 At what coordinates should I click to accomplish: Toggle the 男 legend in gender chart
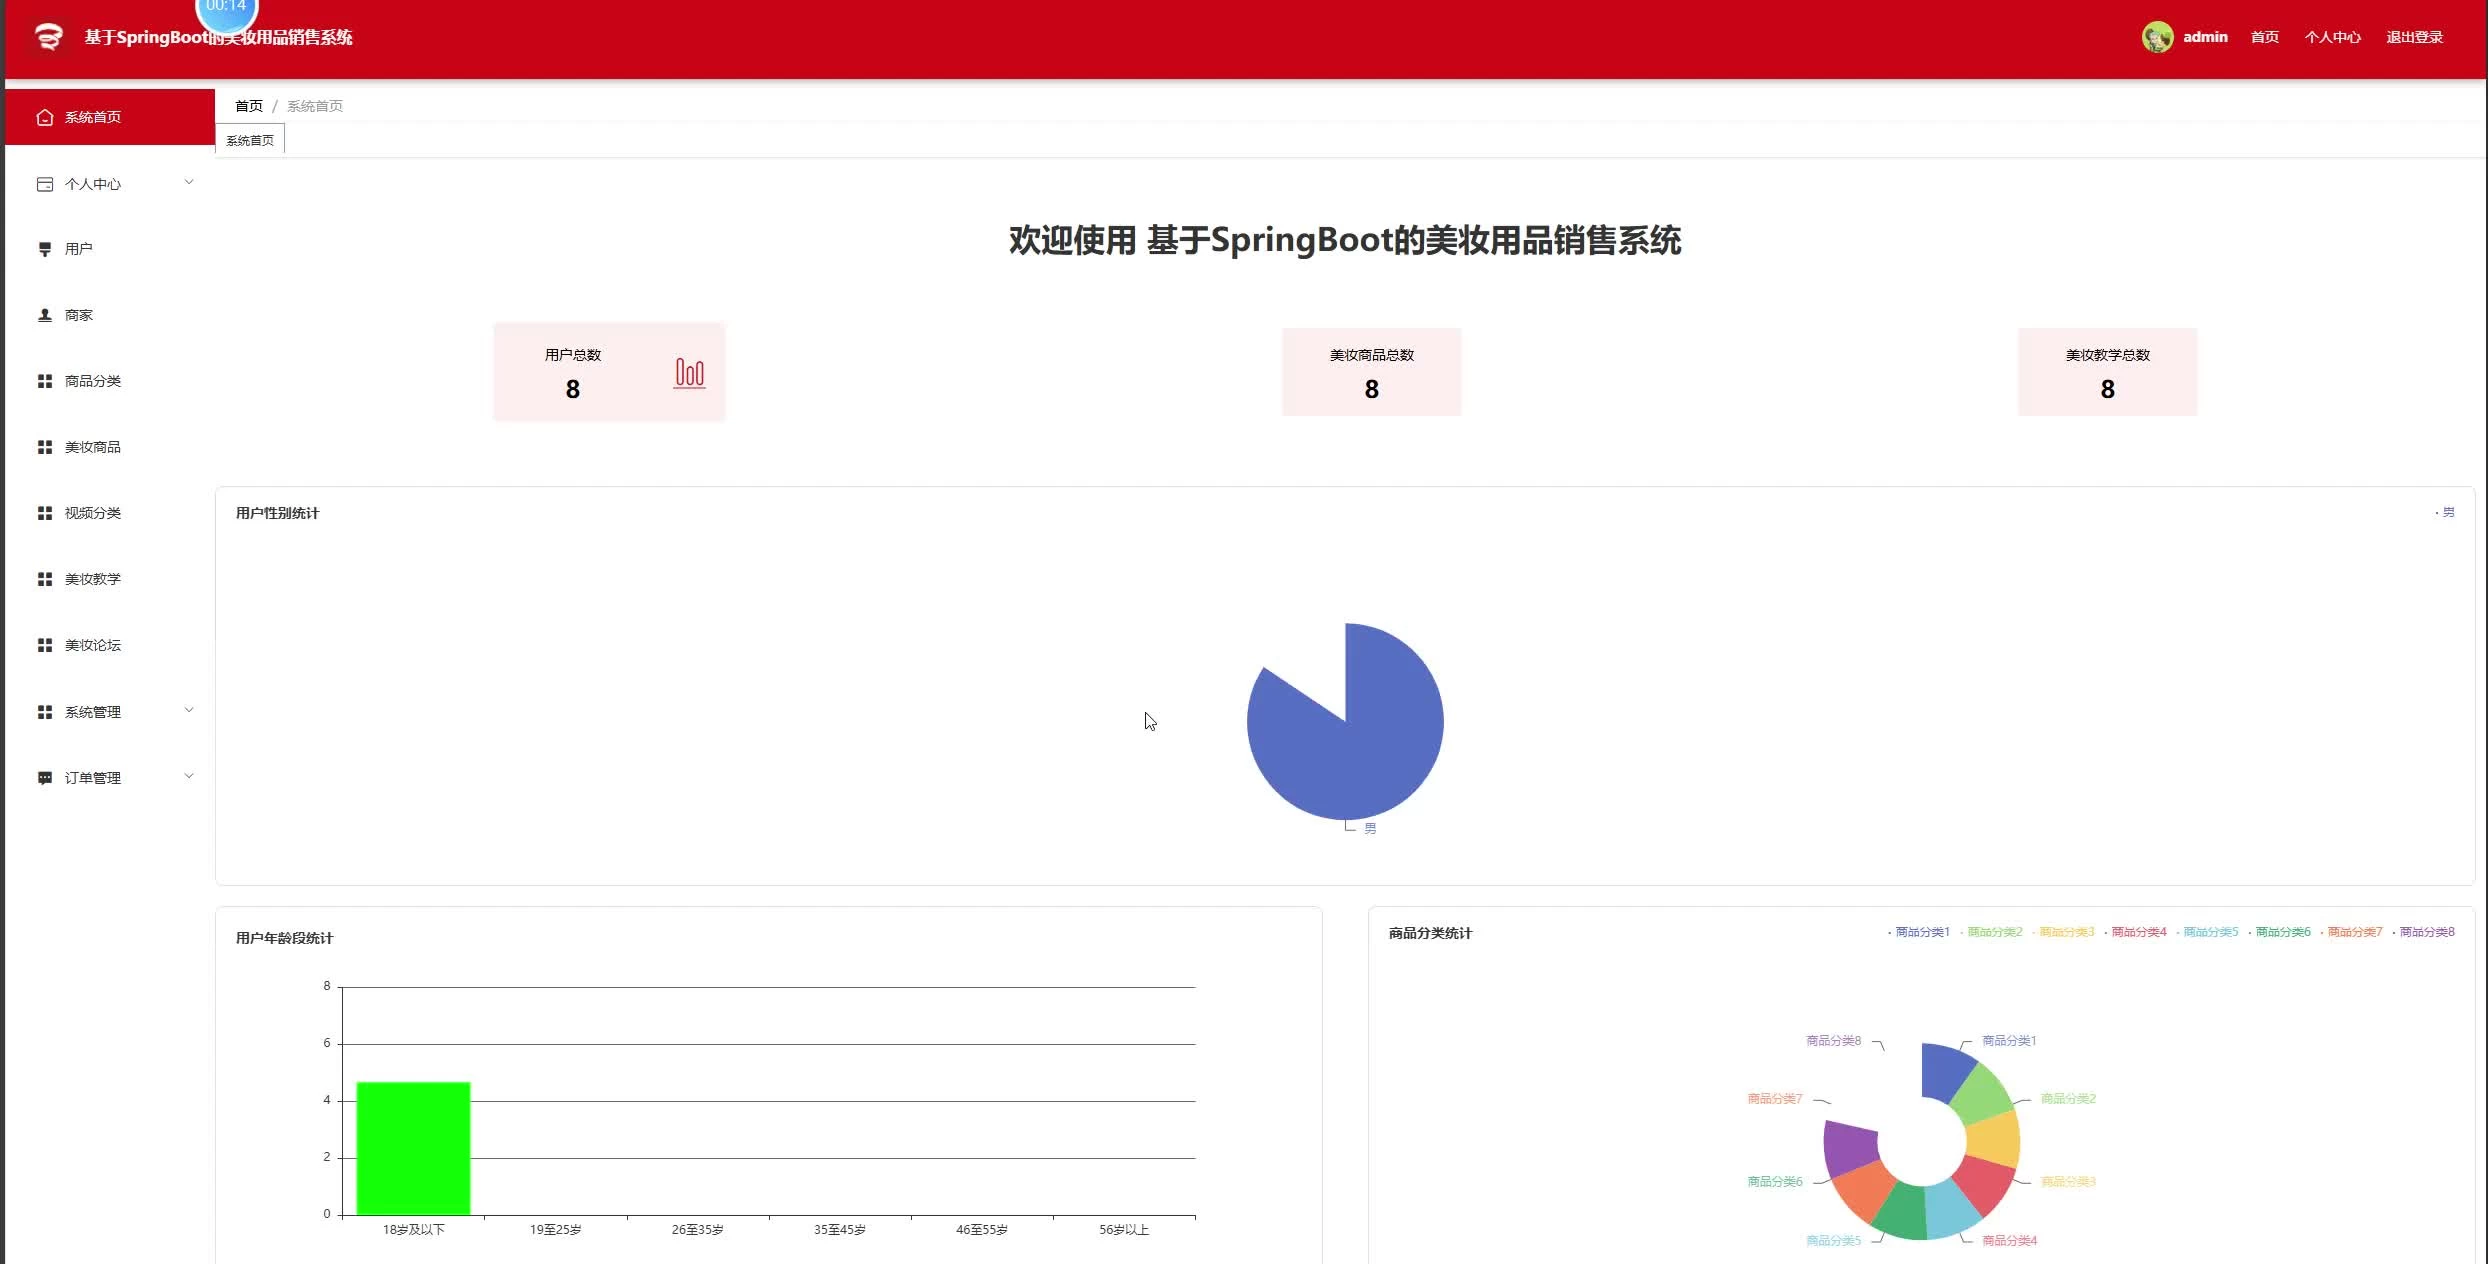(2446, 512)
